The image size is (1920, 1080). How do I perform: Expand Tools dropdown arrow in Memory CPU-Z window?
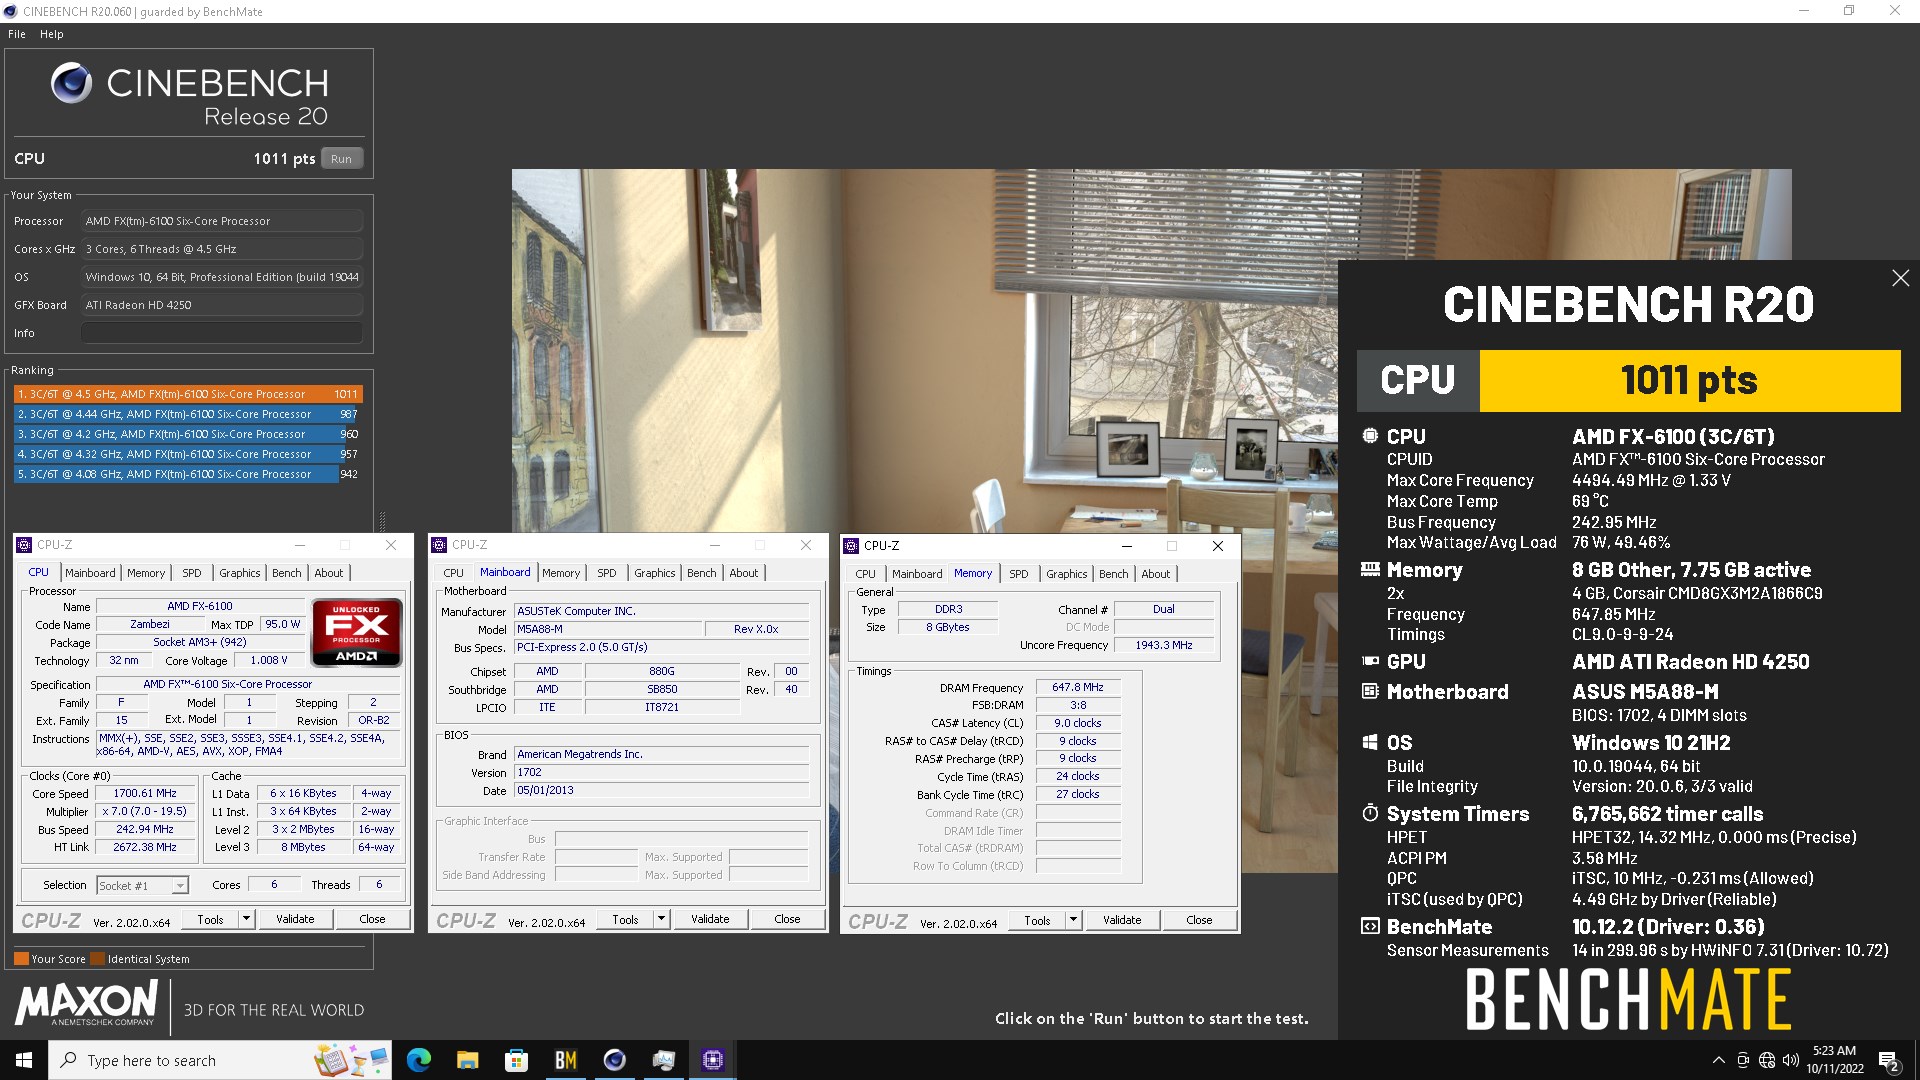[1073, 920]
